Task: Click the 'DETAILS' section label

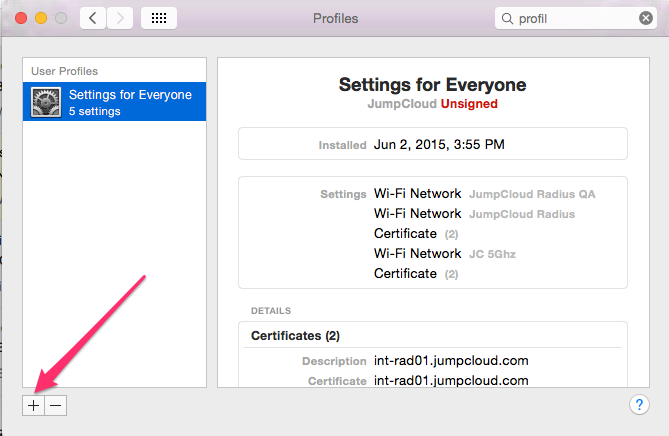Action: point(271,311)
